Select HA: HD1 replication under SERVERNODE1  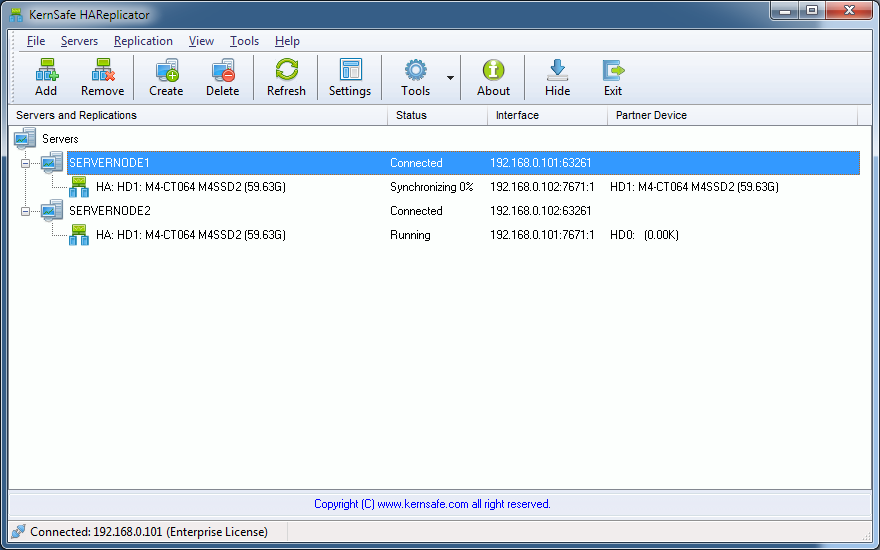tap(191, 187)
